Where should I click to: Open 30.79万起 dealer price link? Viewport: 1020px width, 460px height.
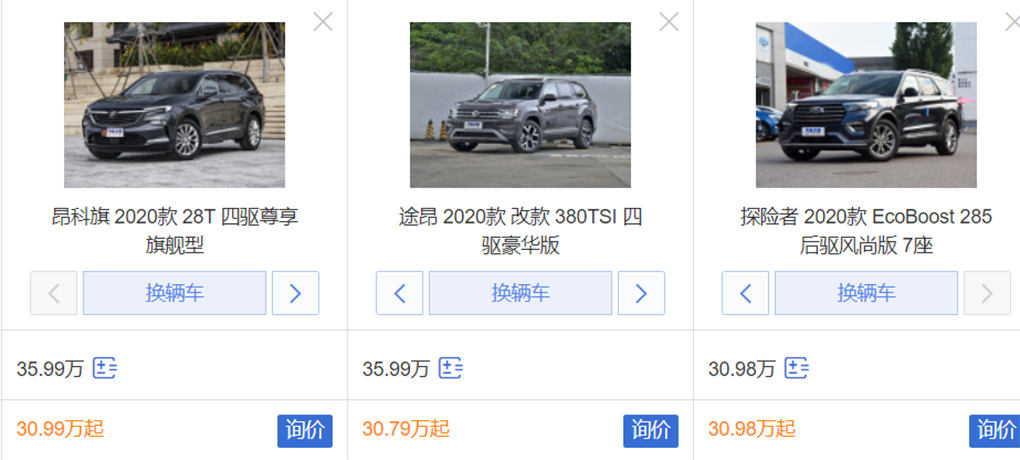406,429
